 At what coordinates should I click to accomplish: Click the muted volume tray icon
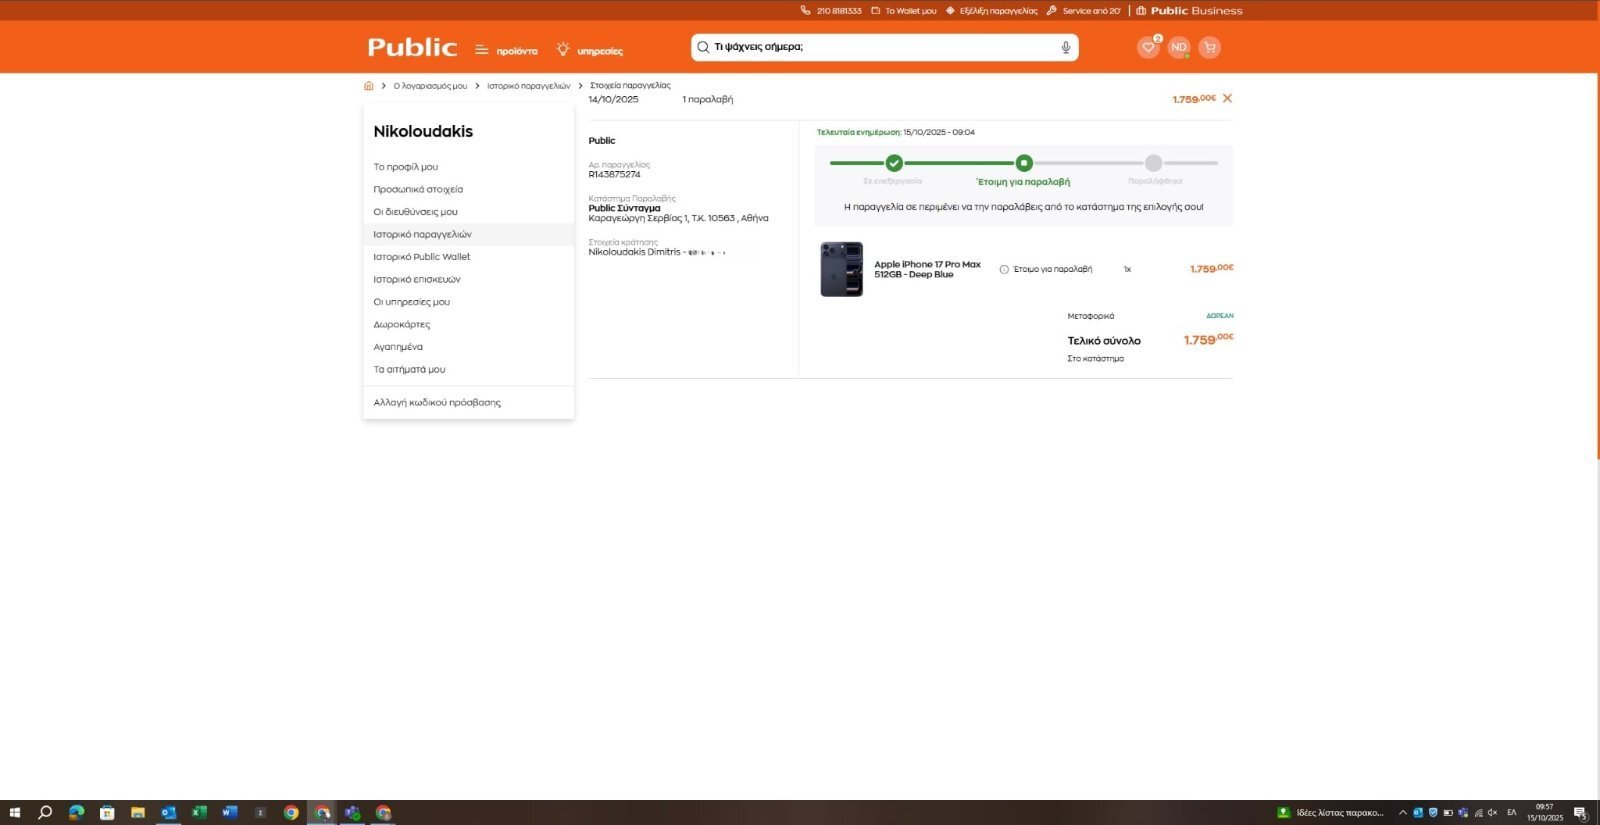(x=1493, y=813)
